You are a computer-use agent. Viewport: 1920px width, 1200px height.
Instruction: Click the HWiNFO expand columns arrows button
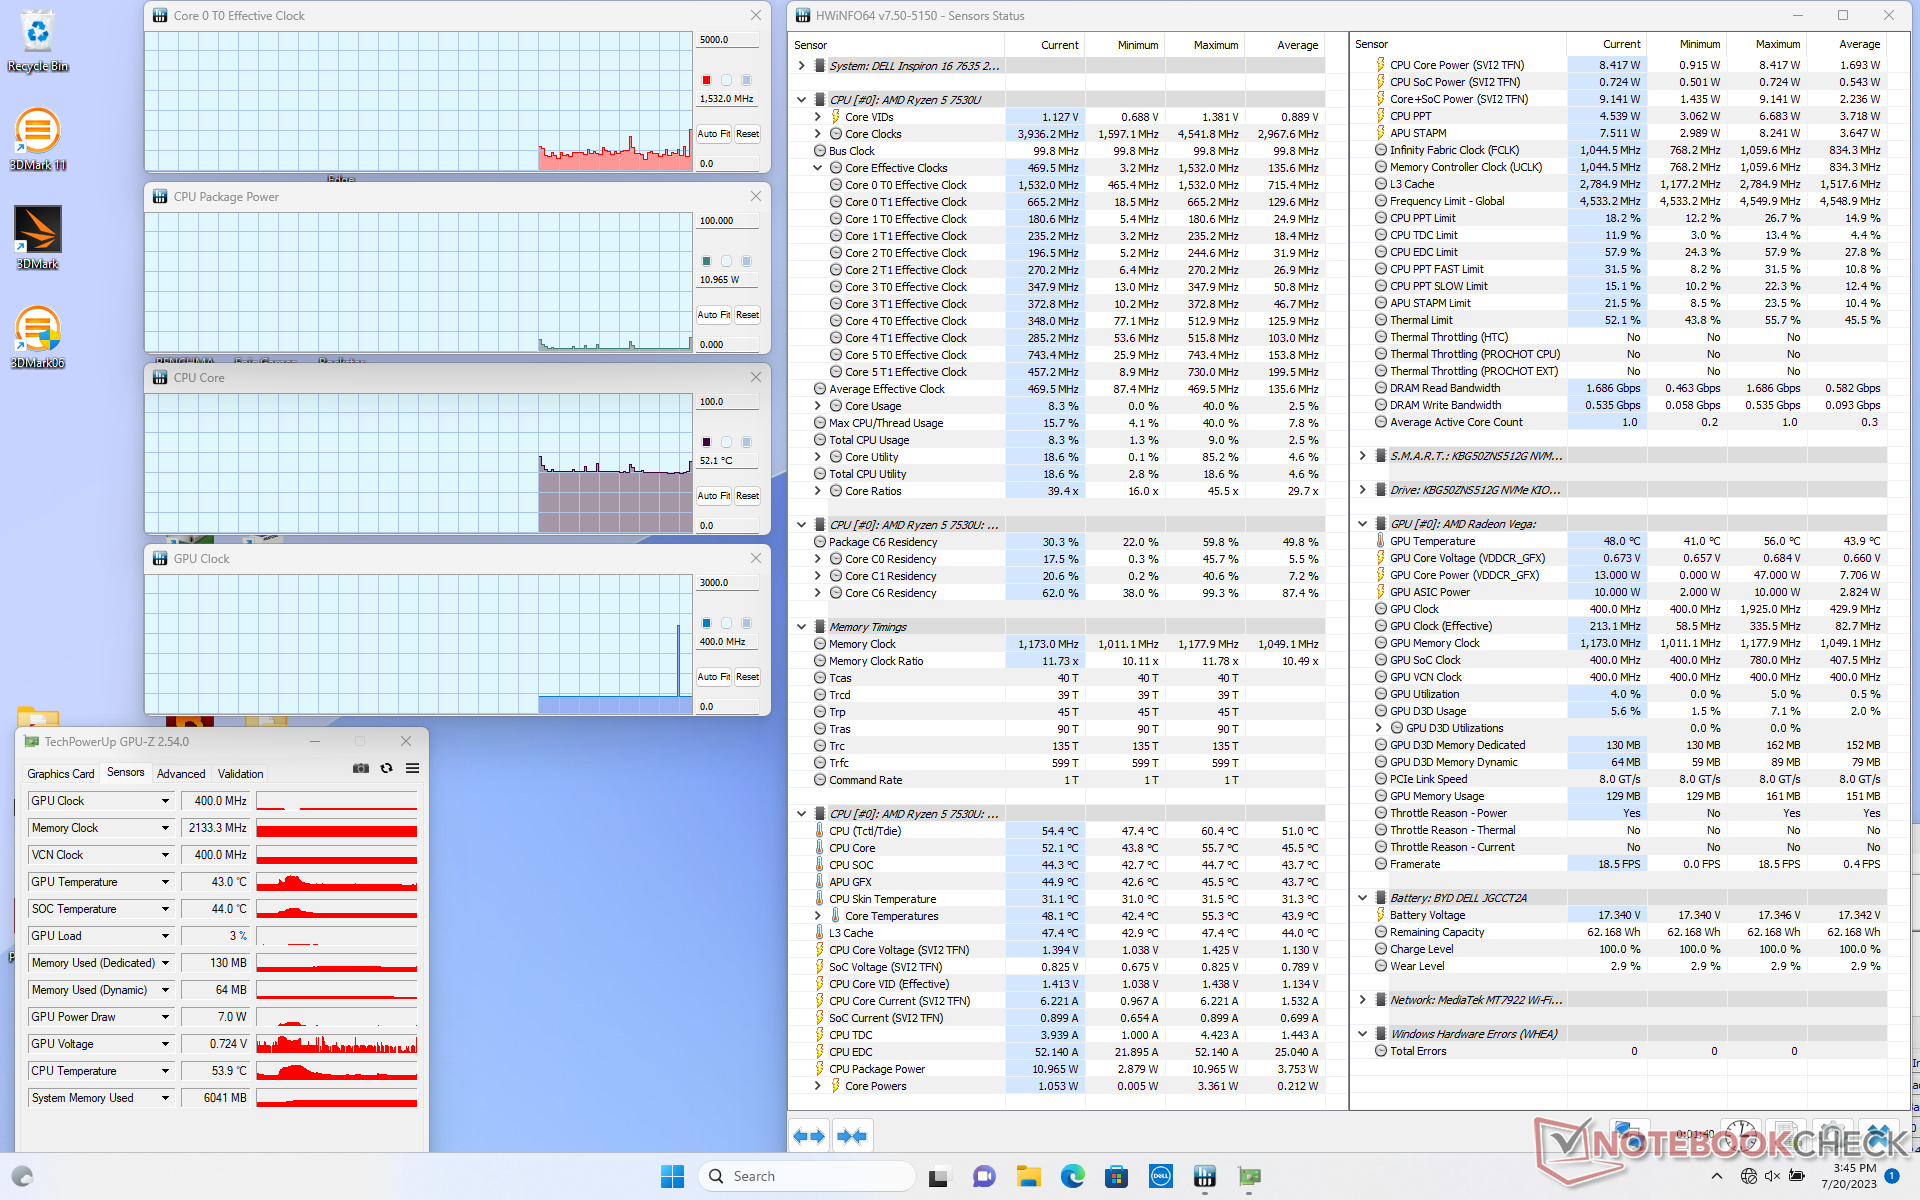[809, 1136]
